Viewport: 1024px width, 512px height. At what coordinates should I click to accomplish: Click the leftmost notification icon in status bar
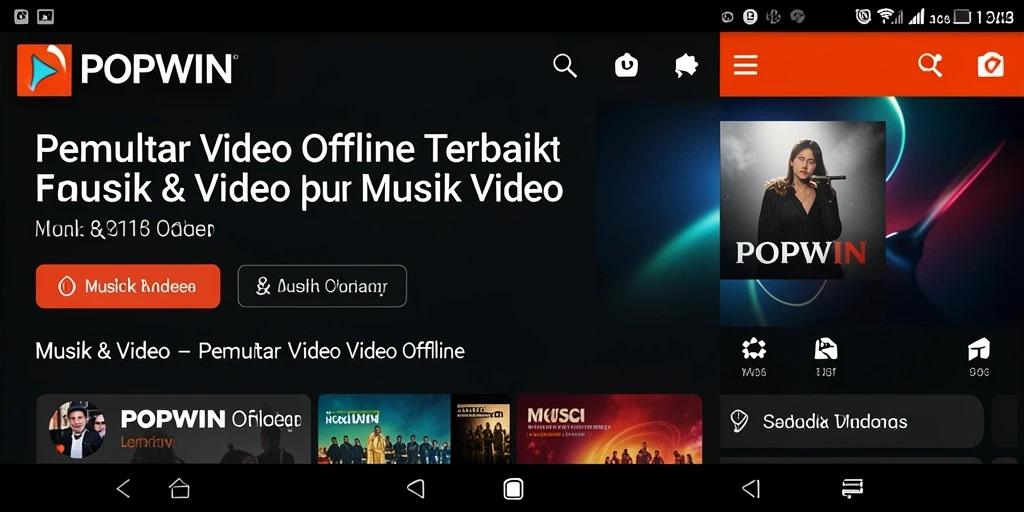click(x=21, y=17)
